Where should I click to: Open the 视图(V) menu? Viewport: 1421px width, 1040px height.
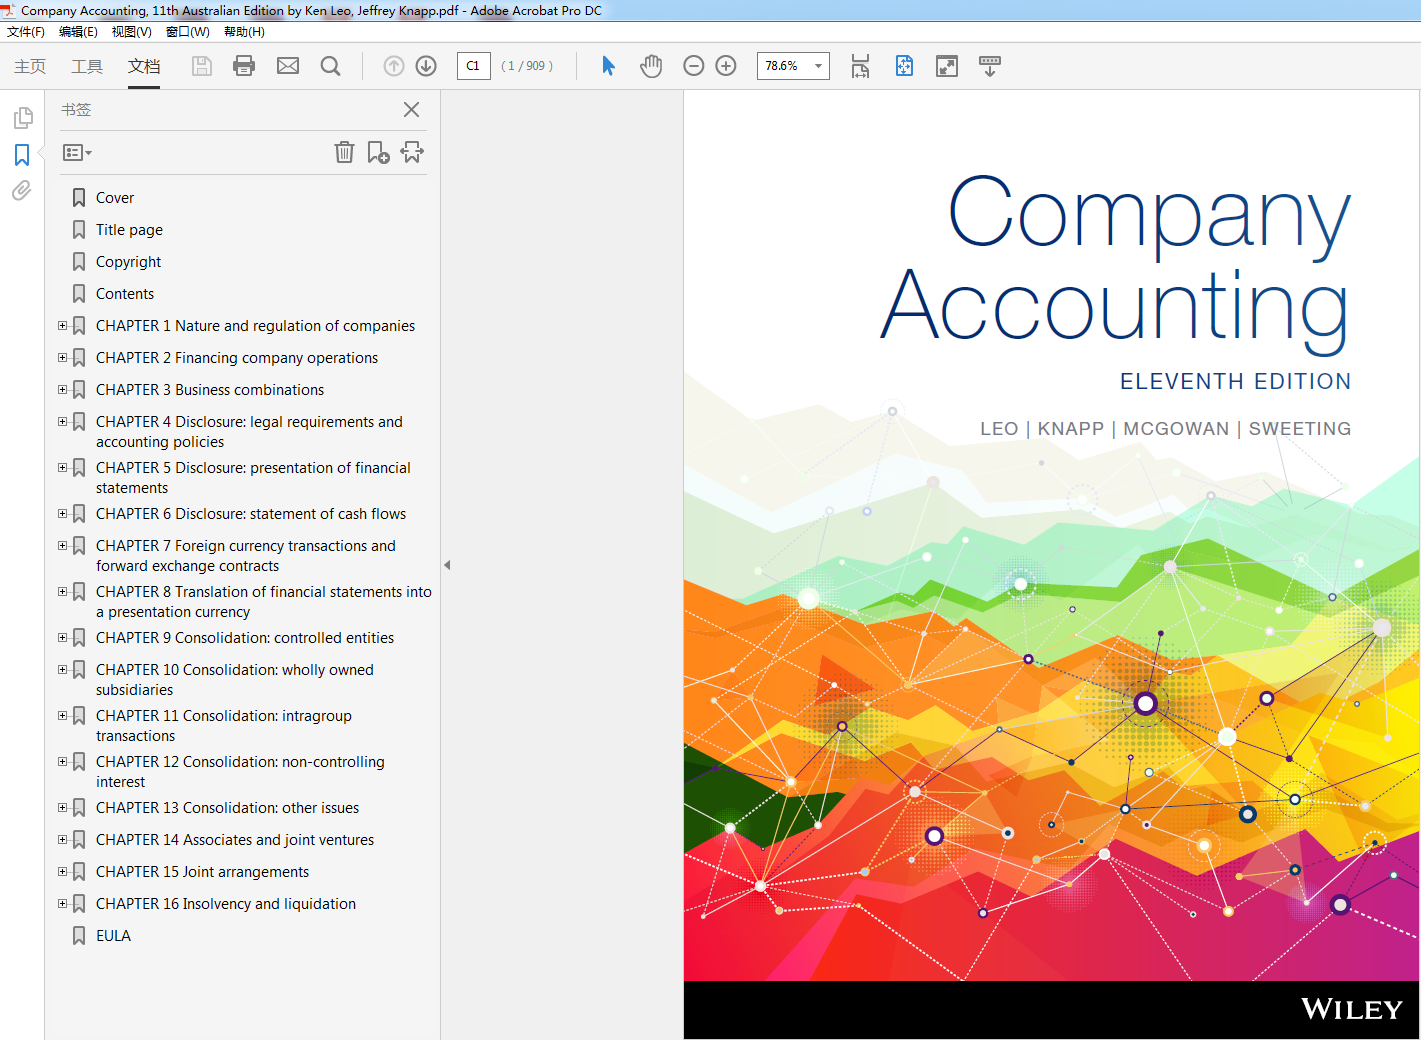(131, 32)
